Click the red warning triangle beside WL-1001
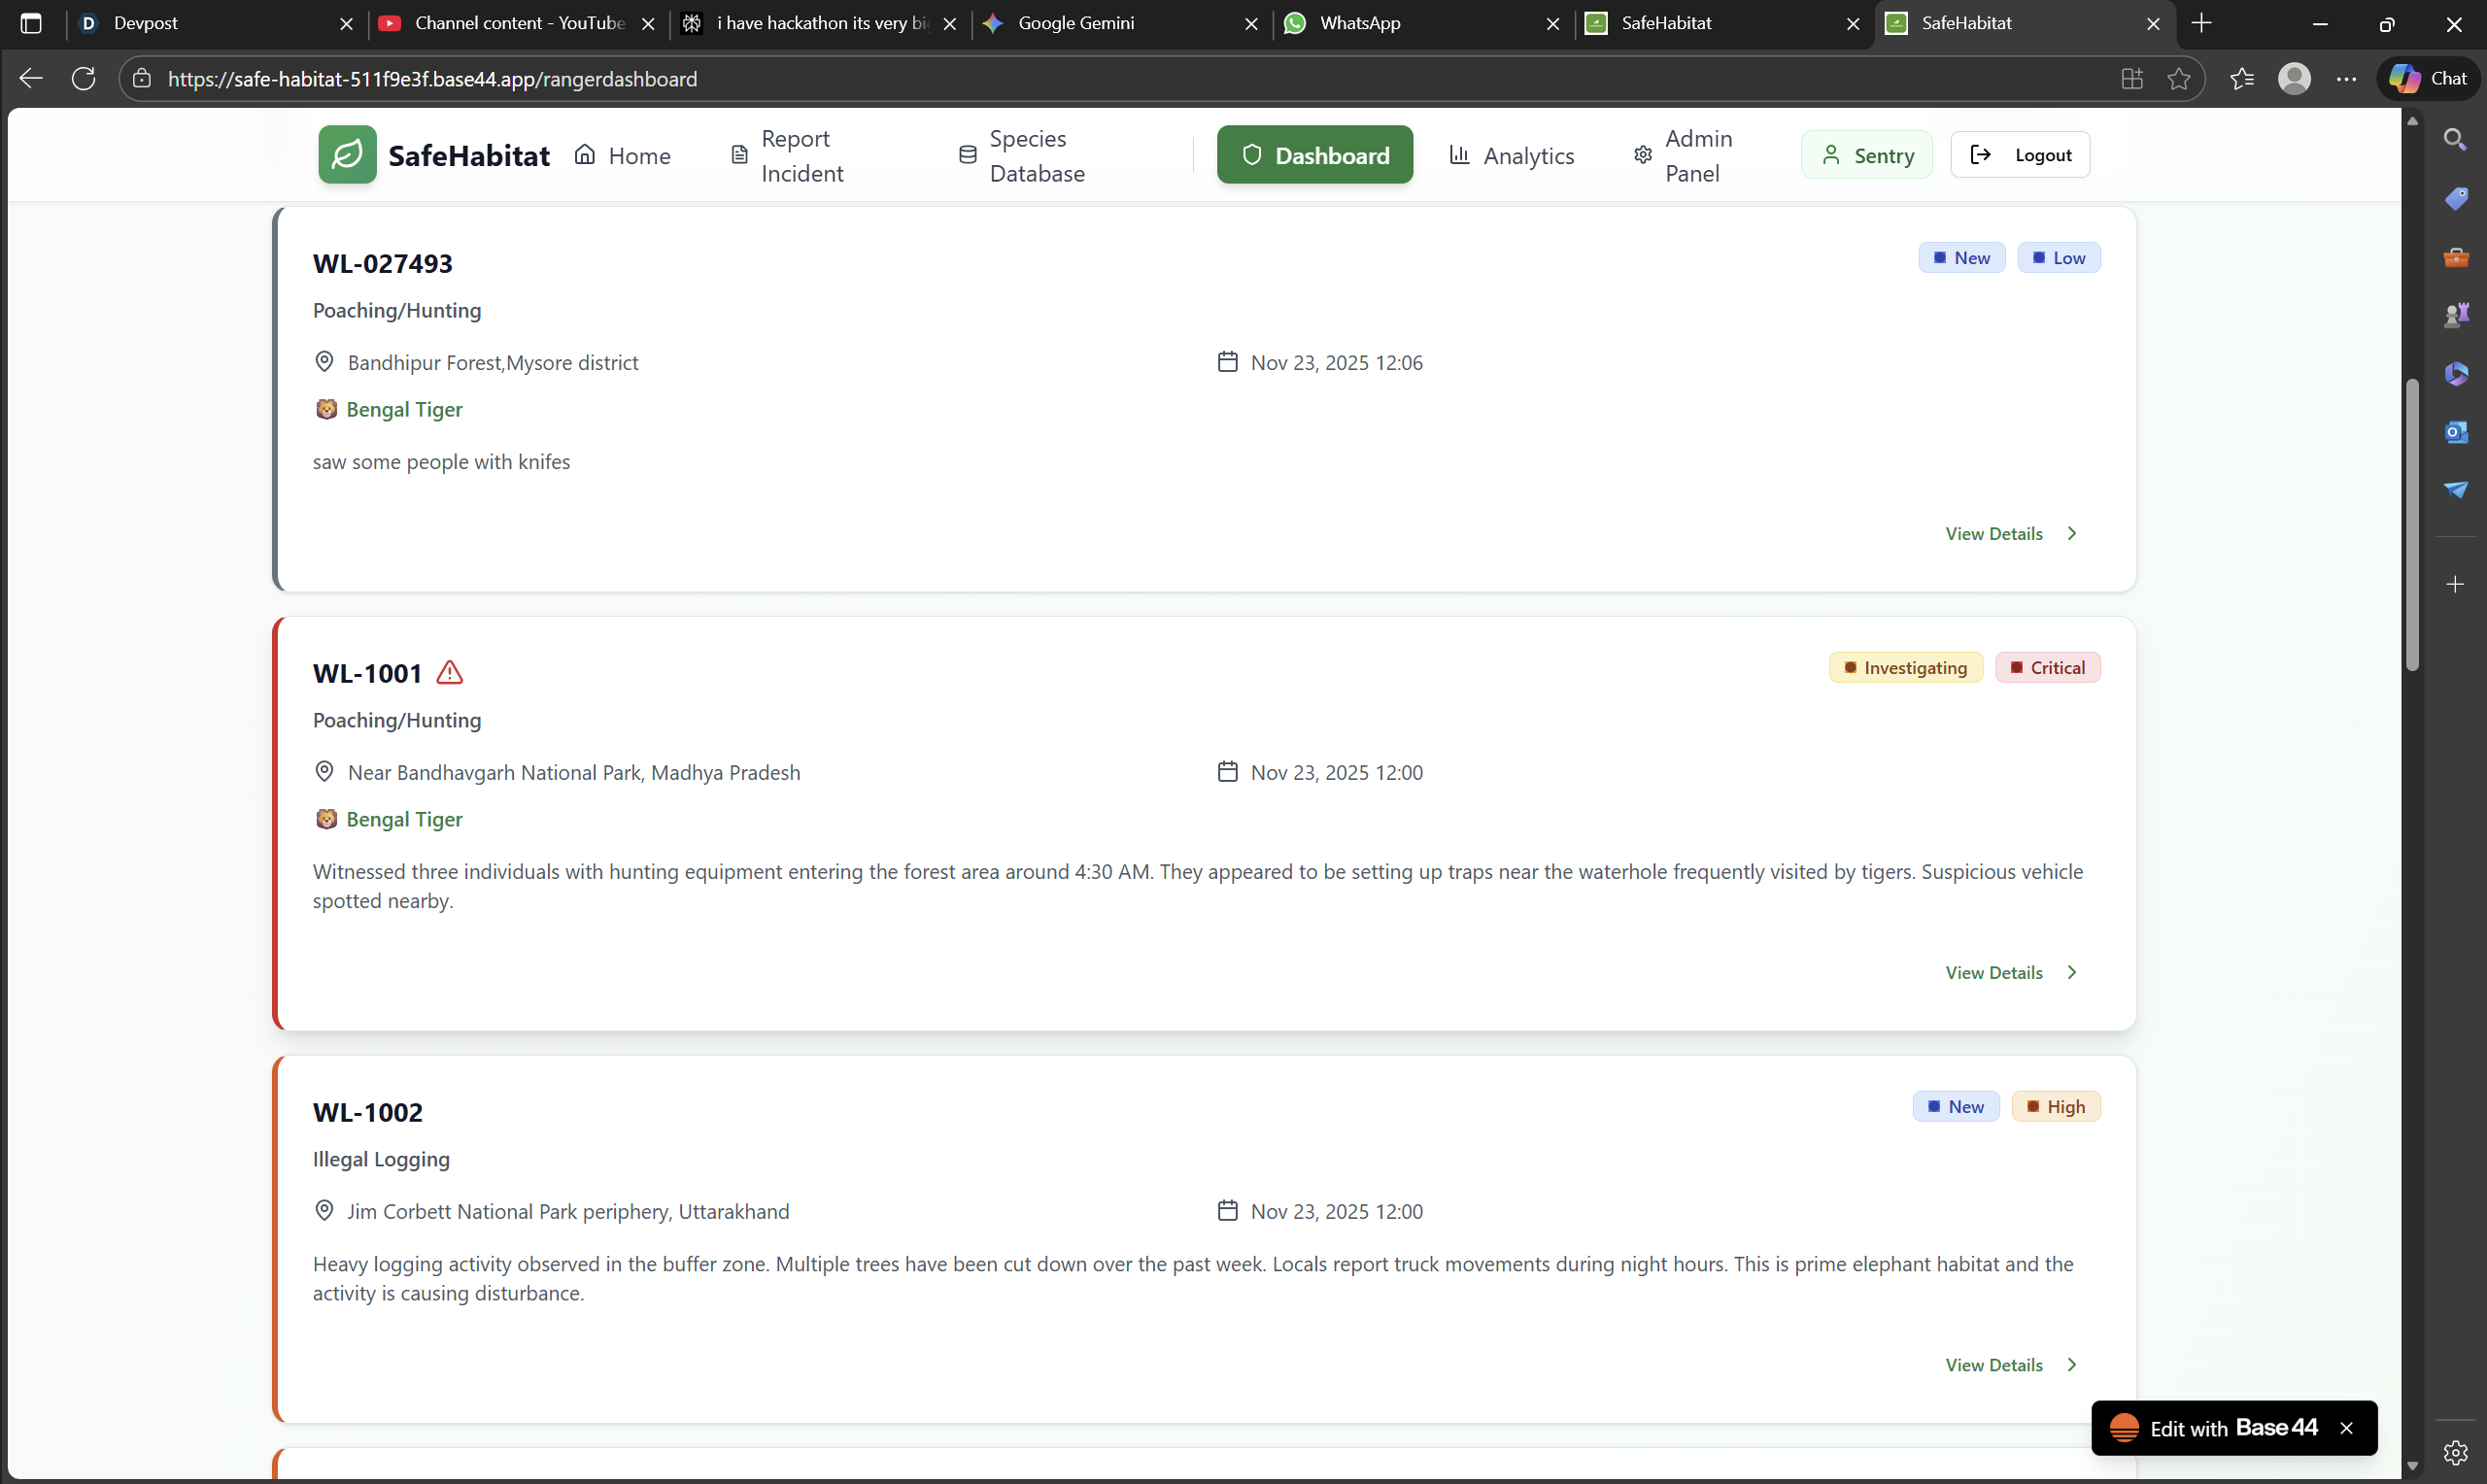 (450, 673)
